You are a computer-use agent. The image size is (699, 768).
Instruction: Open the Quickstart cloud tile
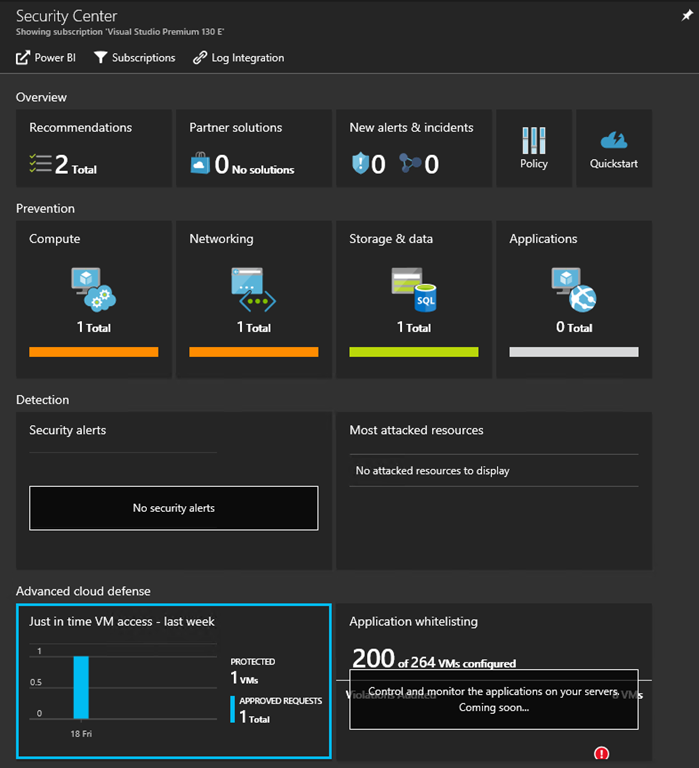(x=614, y=148)
